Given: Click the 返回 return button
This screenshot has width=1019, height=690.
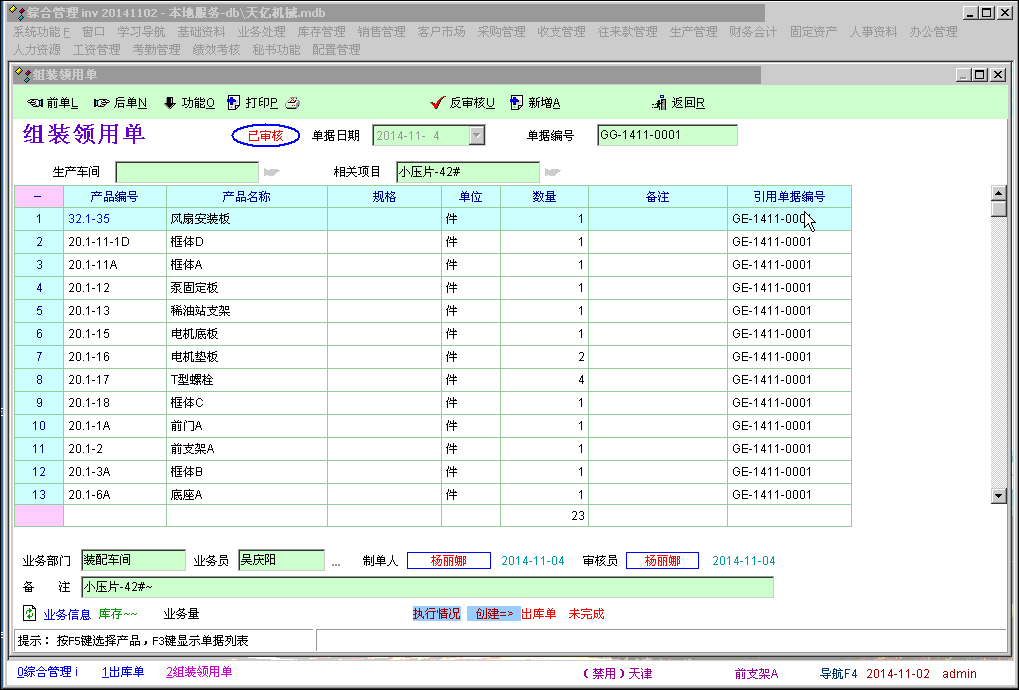Looking at the screenshot, I should pyautogui.click(x=679, y=103).
